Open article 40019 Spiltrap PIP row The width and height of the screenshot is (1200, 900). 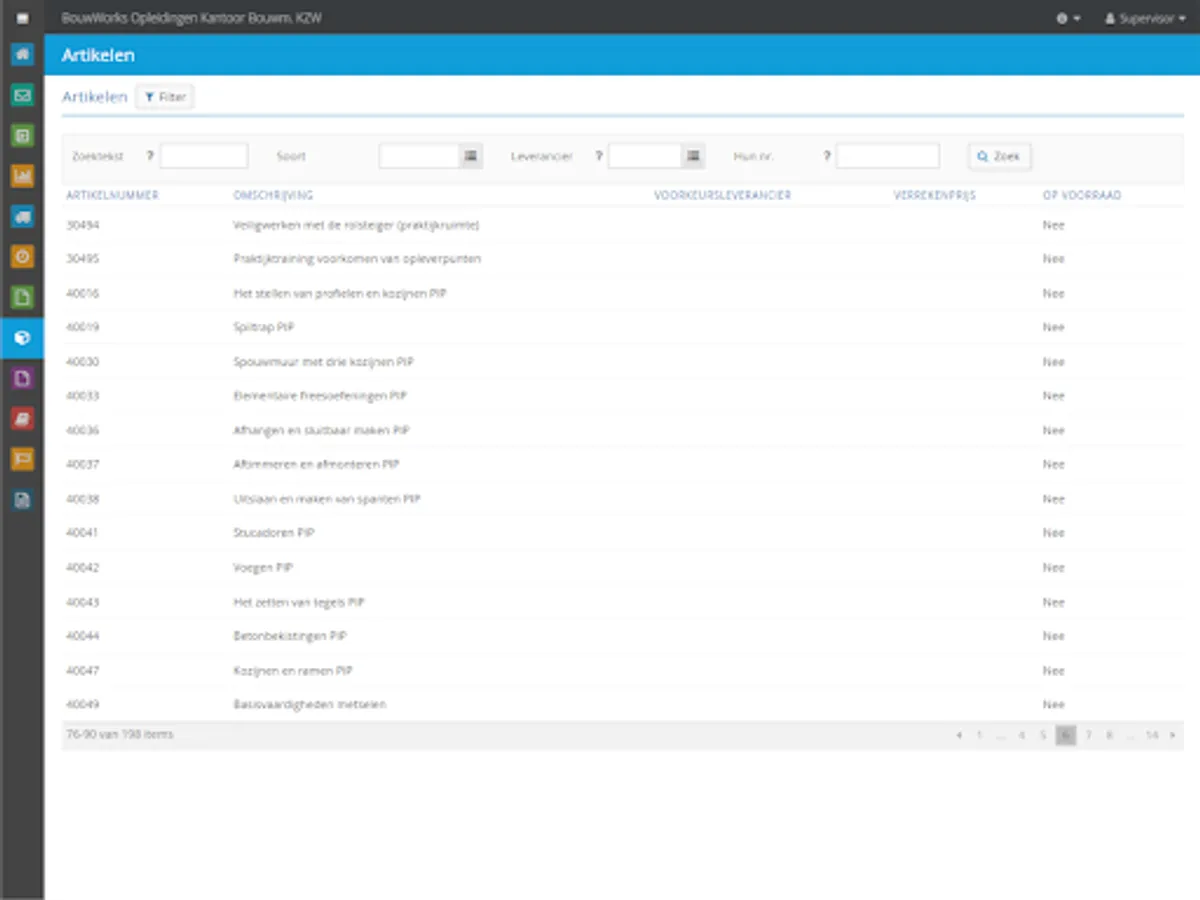(622, 328)
